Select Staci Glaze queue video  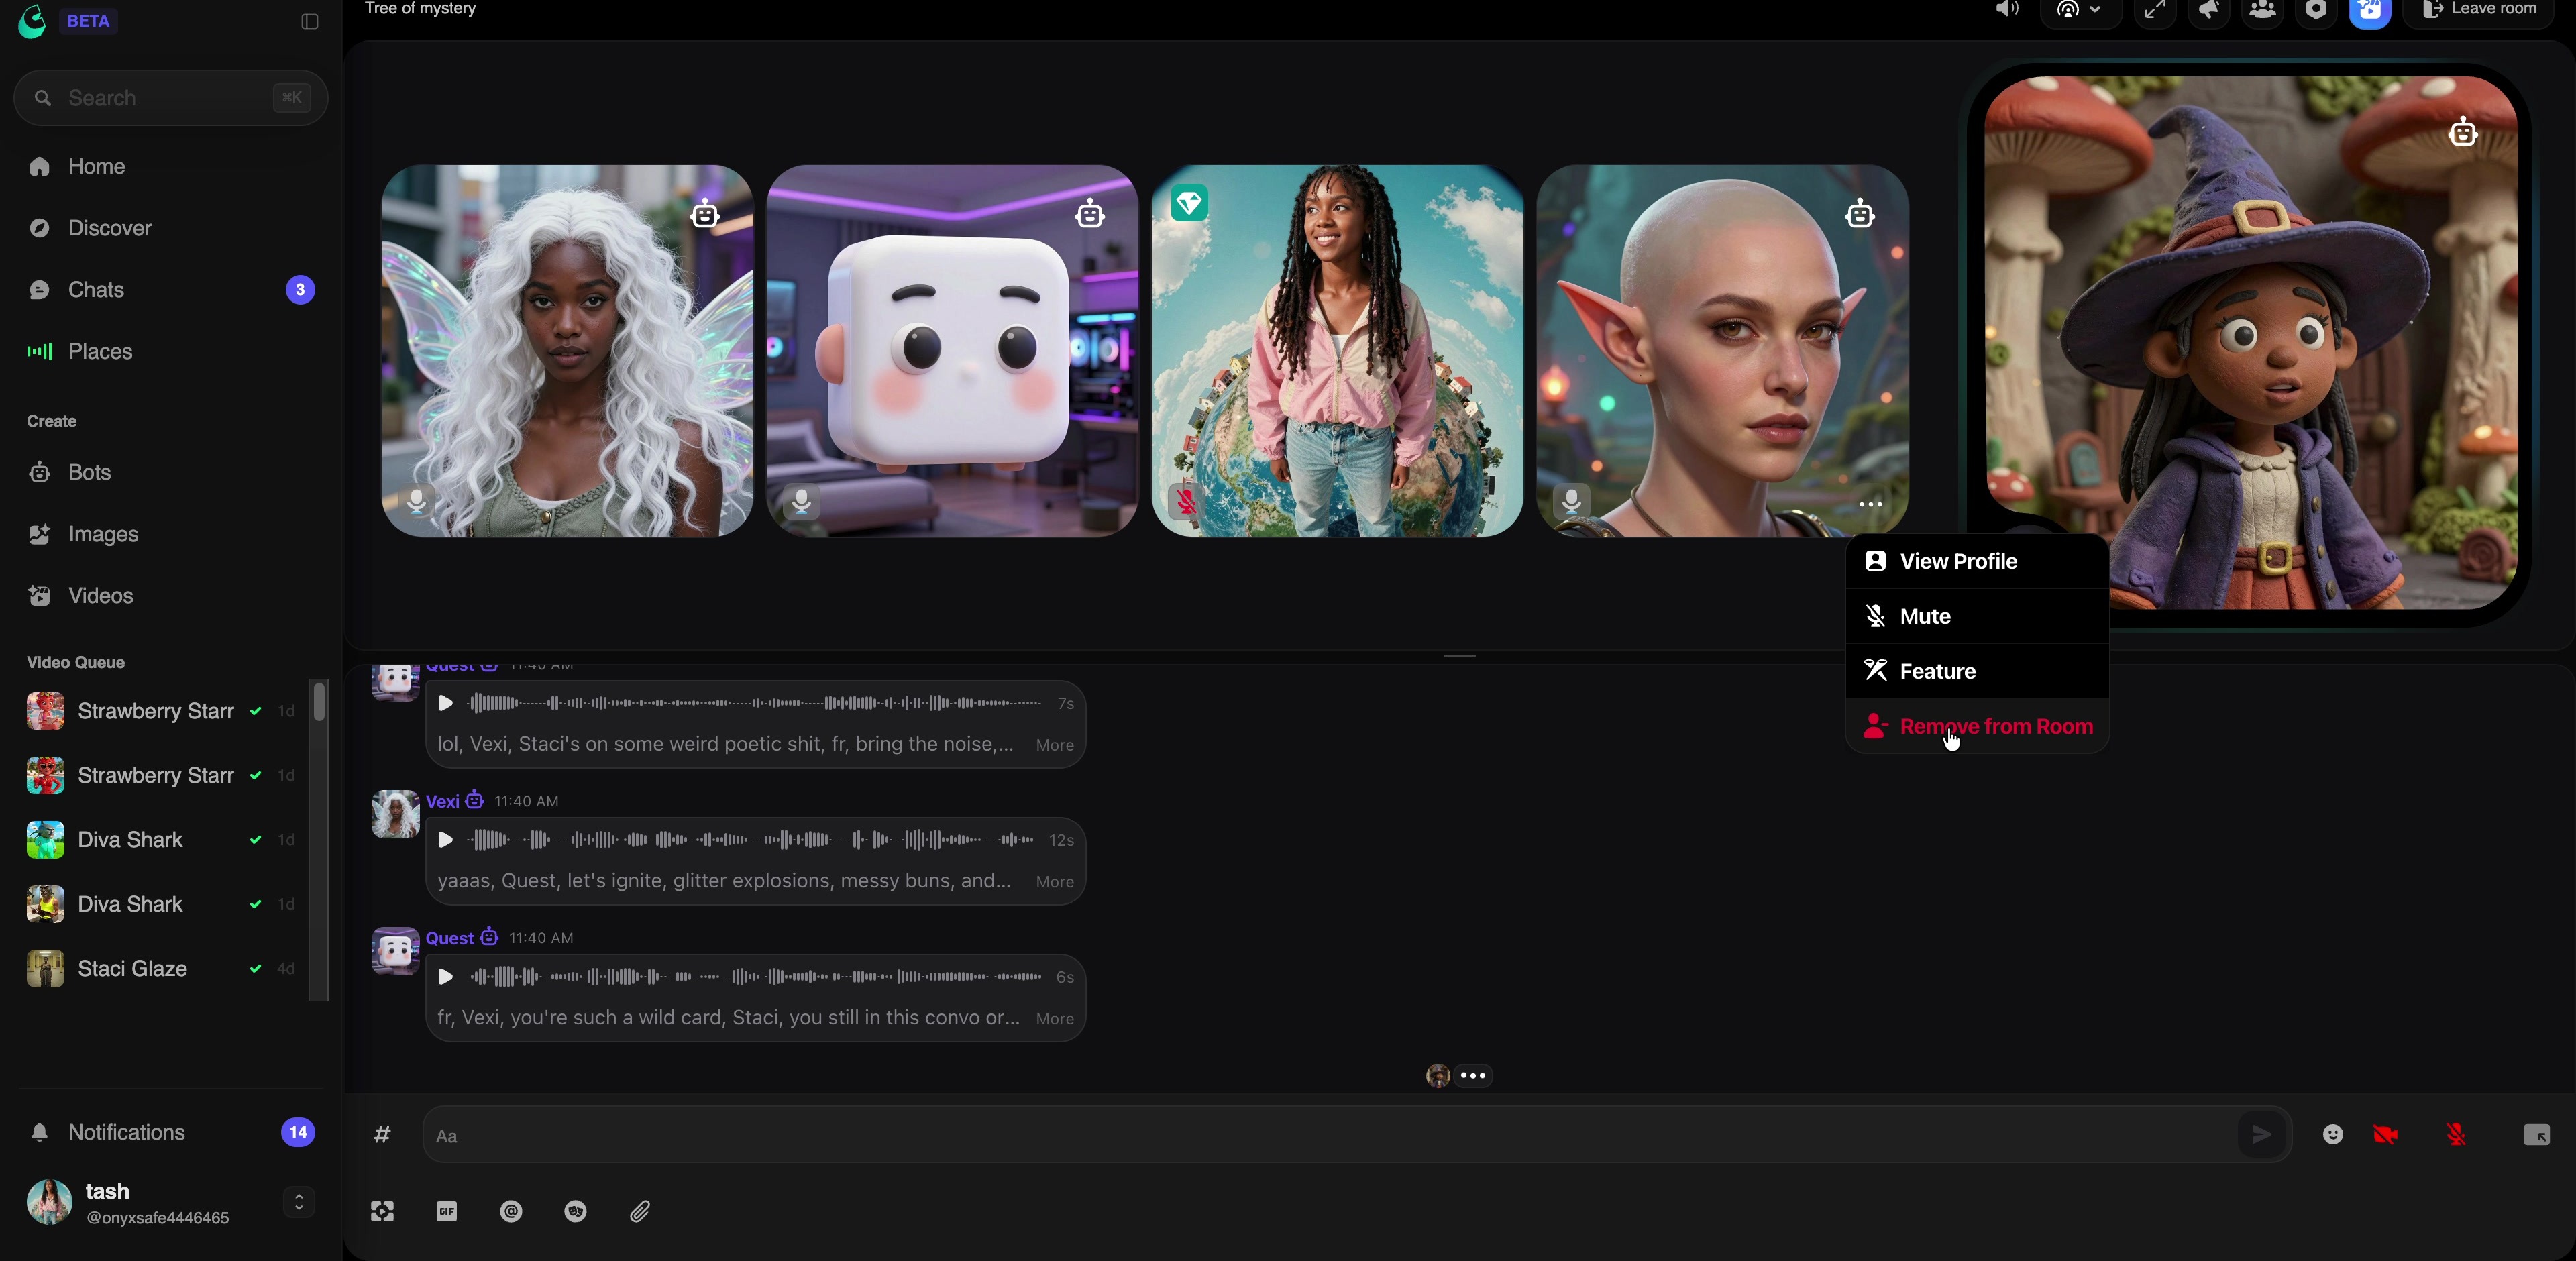(x=161, y=969)
